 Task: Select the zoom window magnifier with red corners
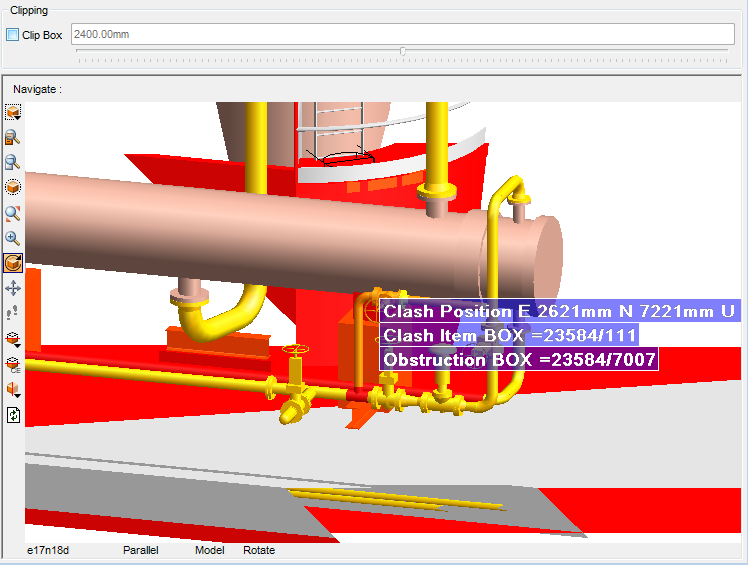13,213
